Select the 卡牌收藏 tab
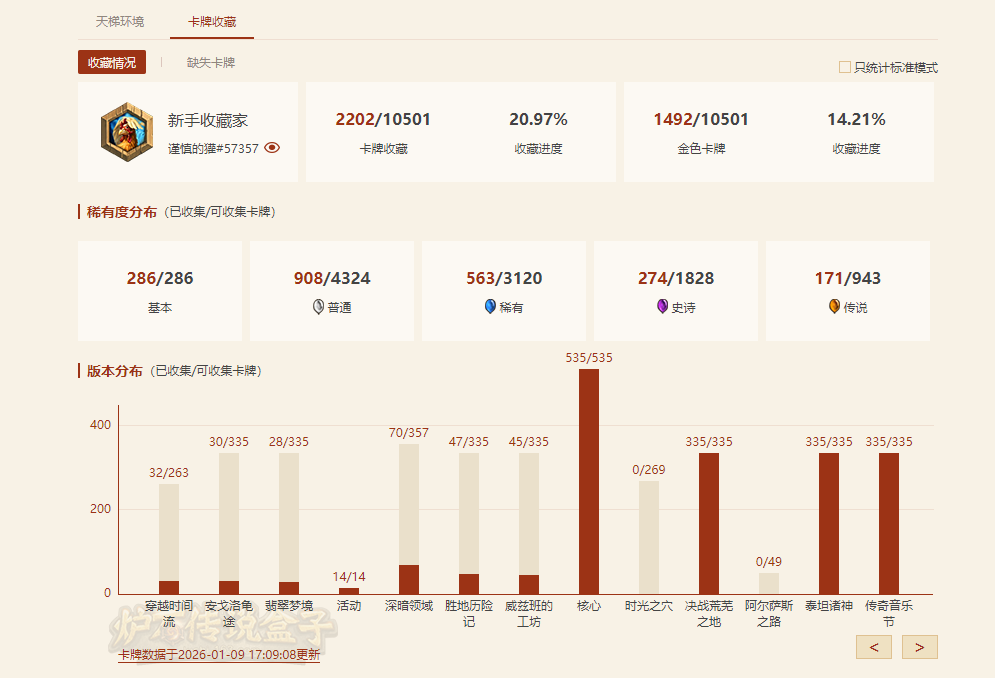Screen dimensions: 995x678 coord(212,21)
